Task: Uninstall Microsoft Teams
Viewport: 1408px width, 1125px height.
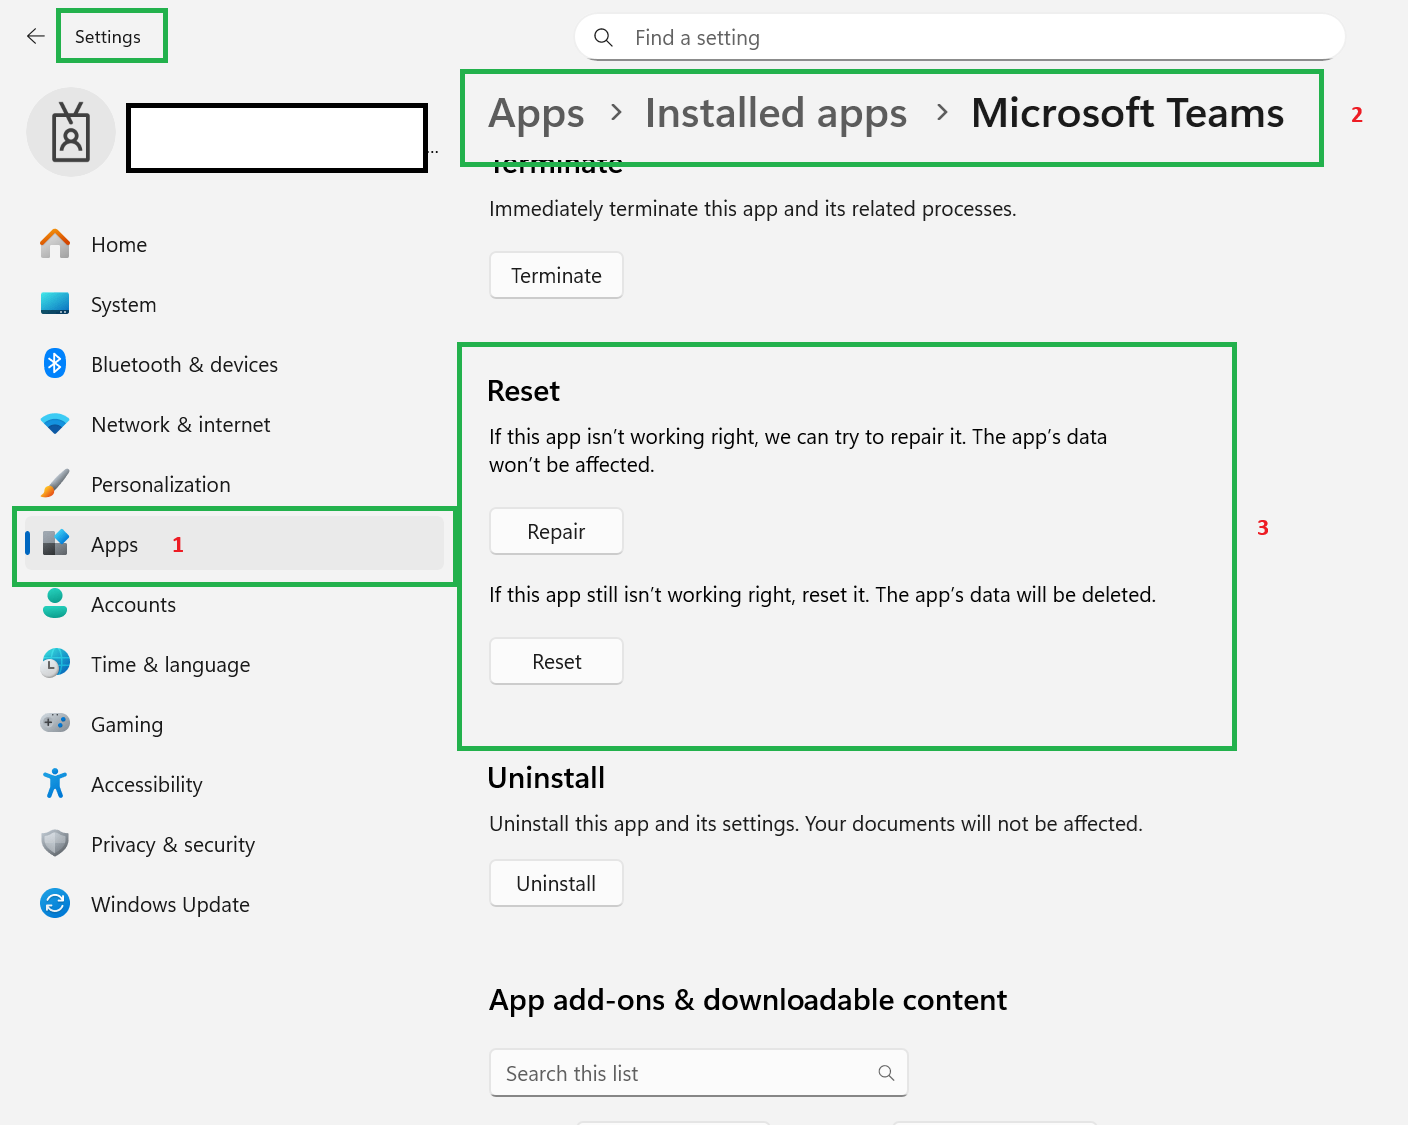Action: pos(556,883)
